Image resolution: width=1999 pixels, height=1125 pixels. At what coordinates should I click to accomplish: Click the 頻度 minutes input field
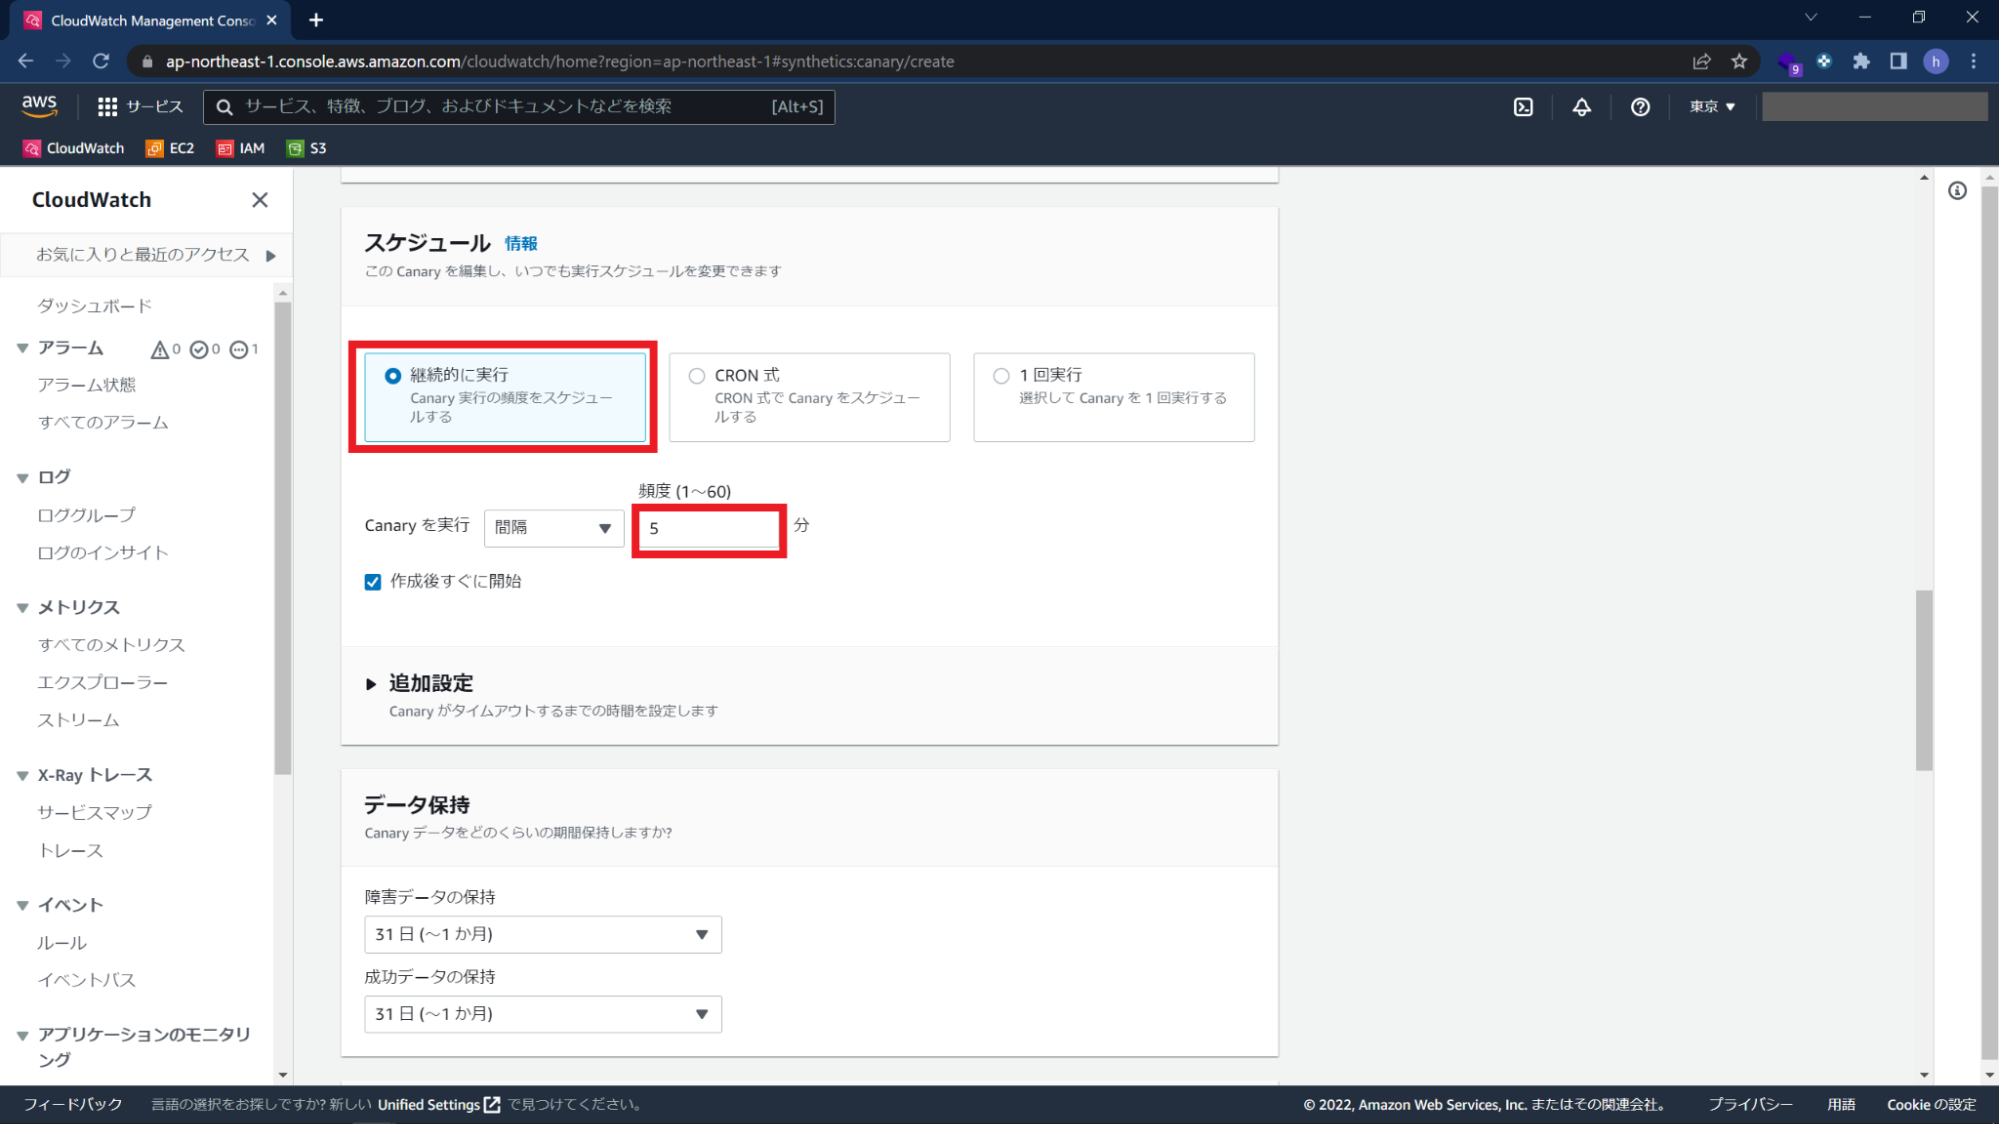(709, 529)
